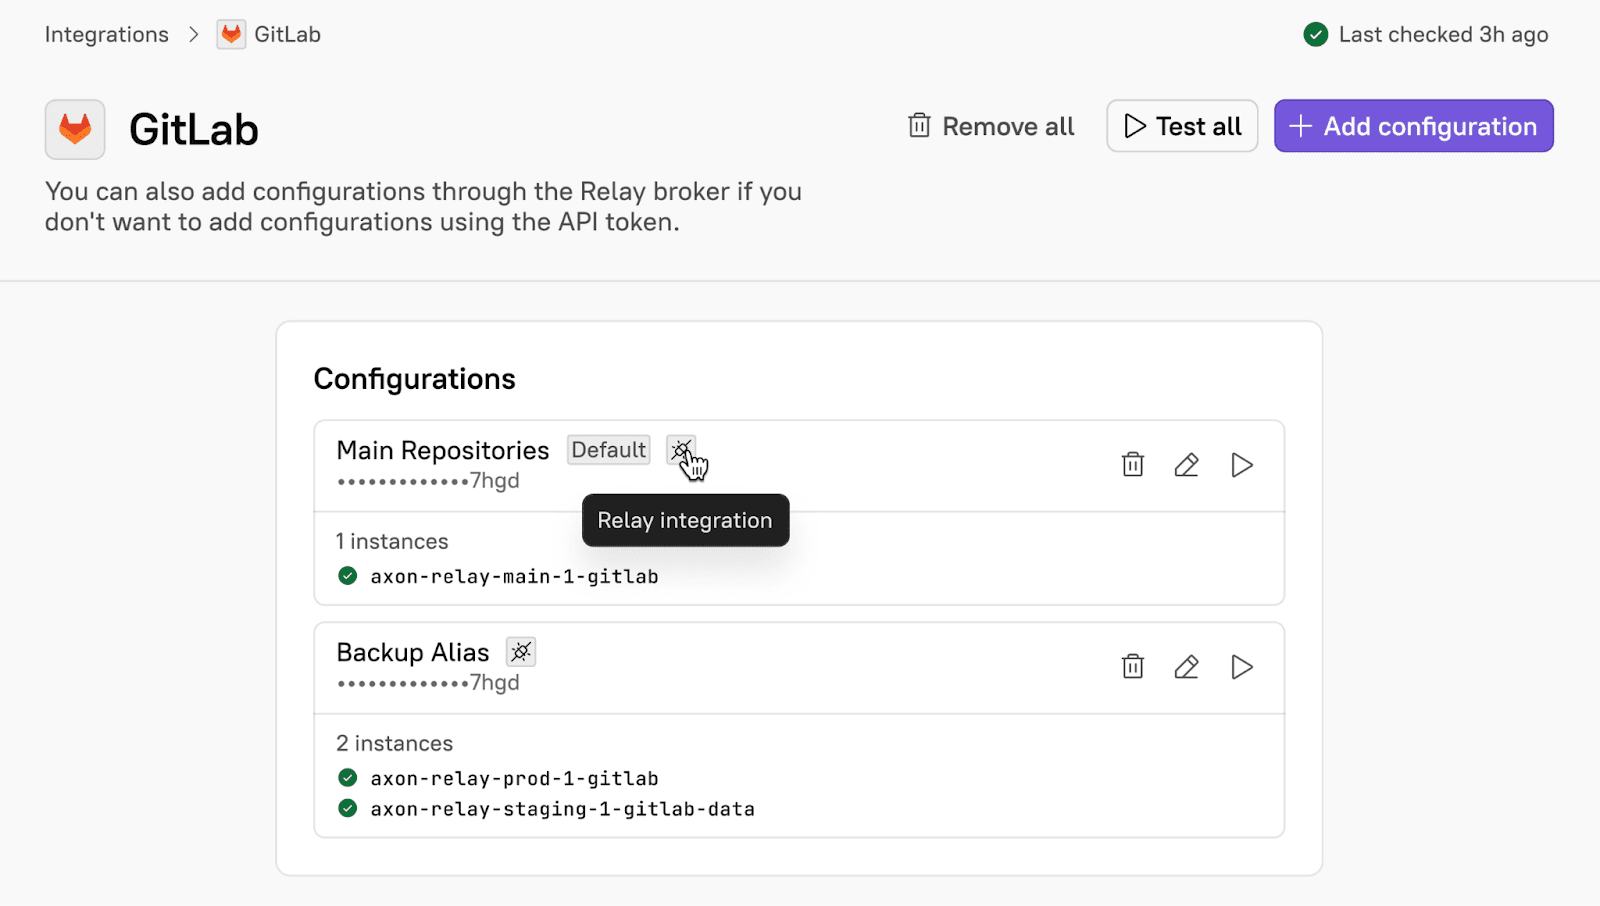
Task: Click the Relay integration icon beside Backup Alias
Action: (x=521, y=652)
